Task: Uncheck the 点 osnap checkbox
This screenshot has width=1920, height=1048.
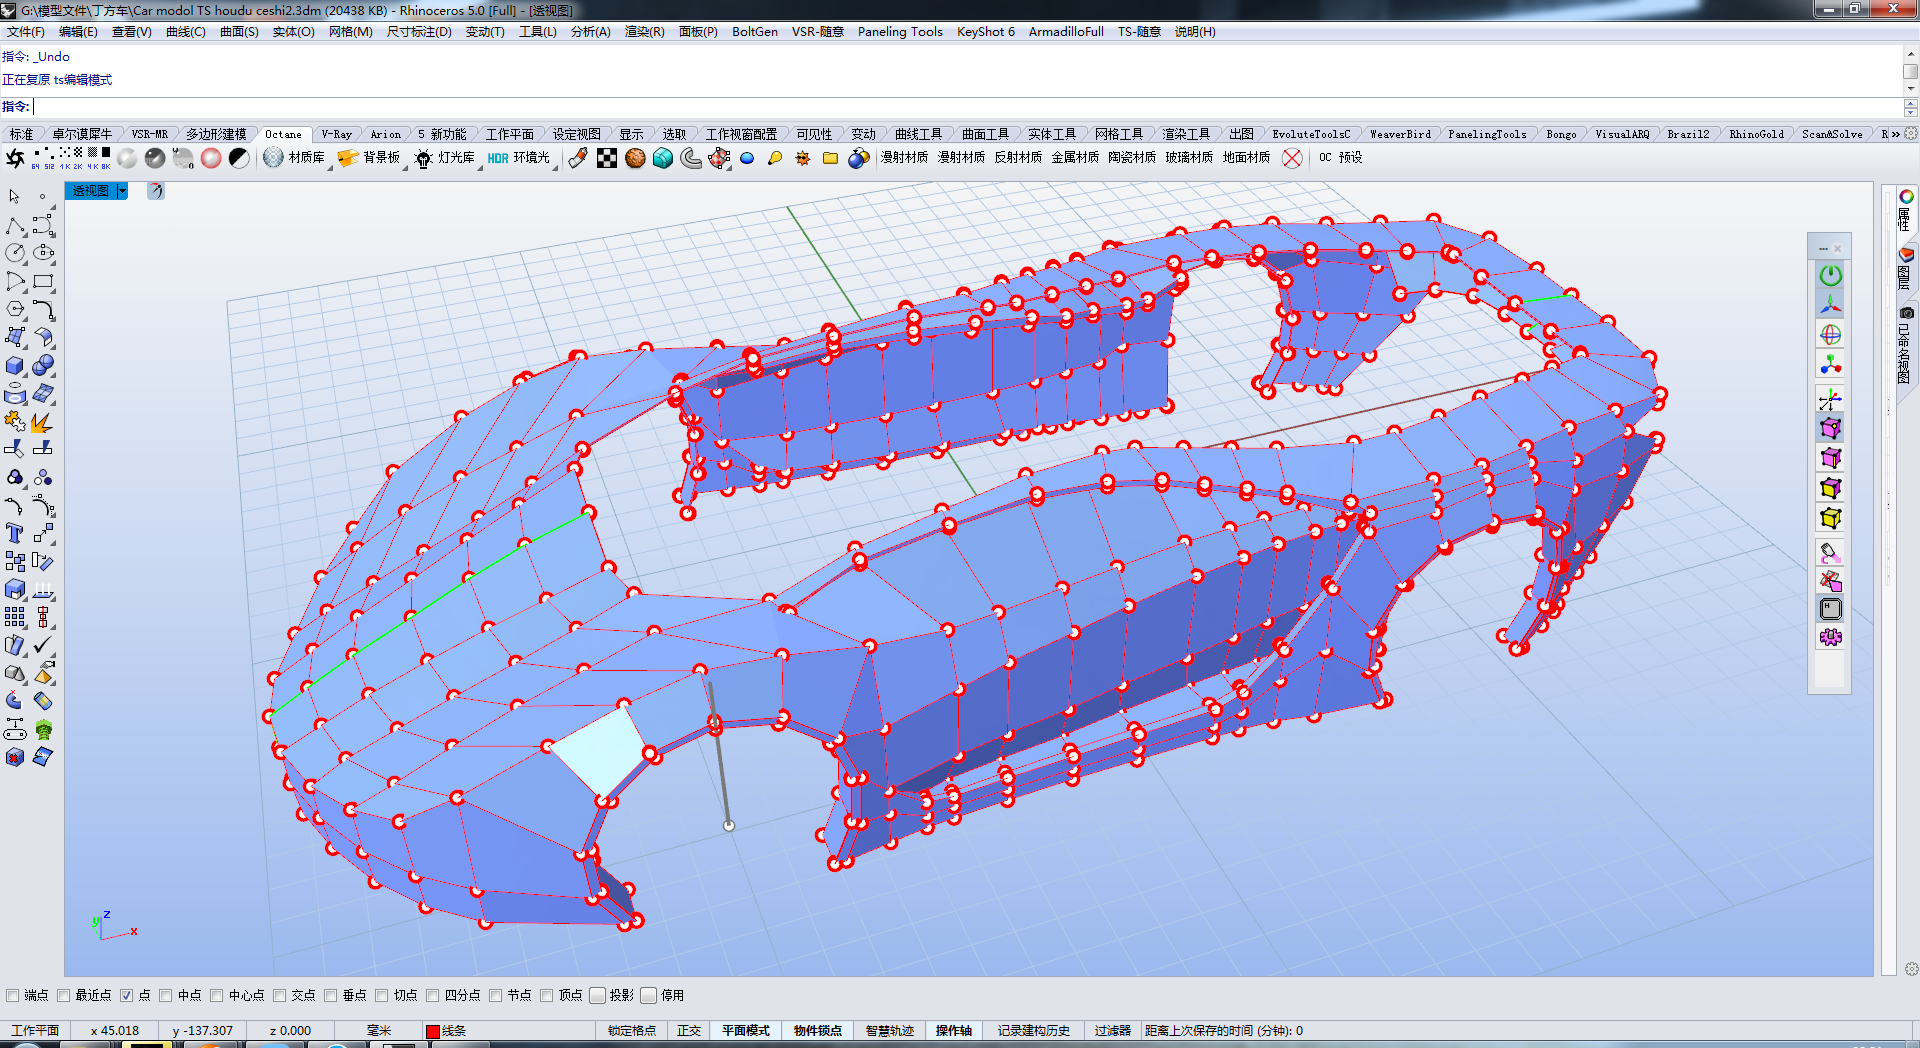Action: click(x=127, y=995)
